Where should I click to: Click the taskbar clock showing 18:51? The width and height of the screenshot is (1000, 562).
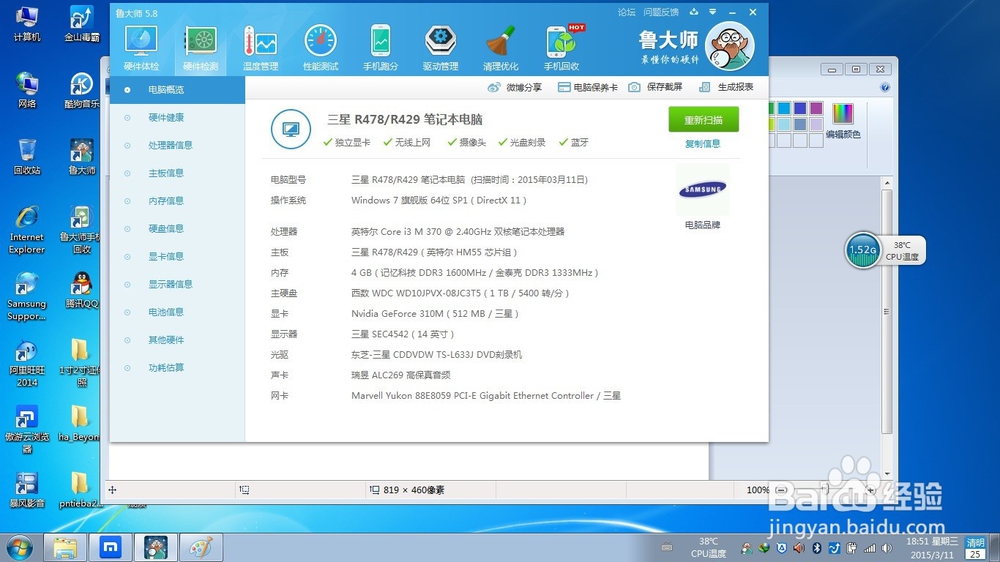[932, 548]
